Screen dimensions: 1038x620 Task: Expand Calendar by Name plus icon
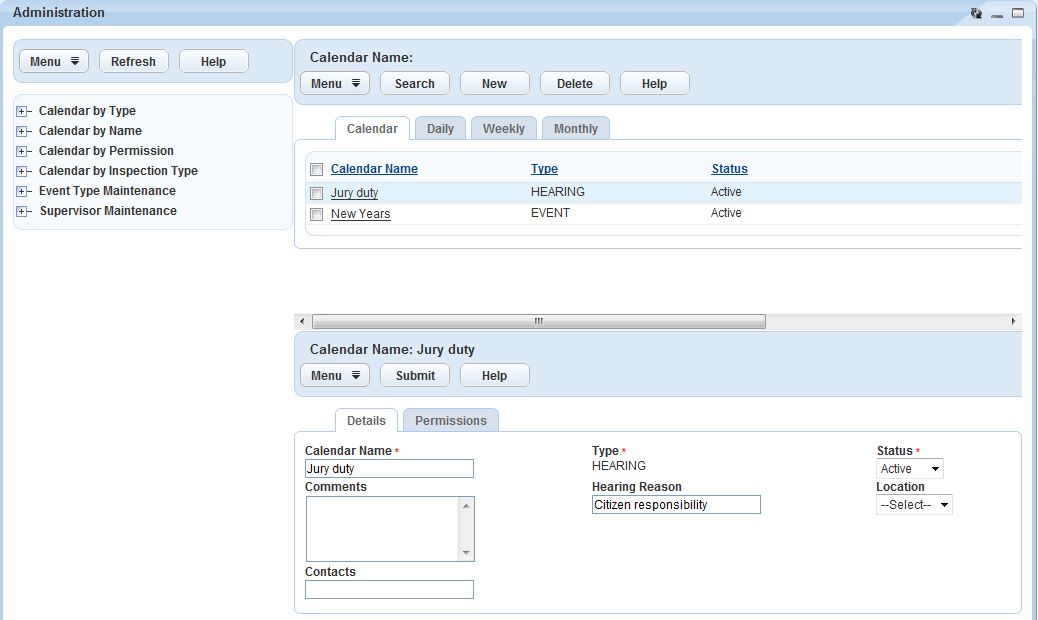[21, 131]
